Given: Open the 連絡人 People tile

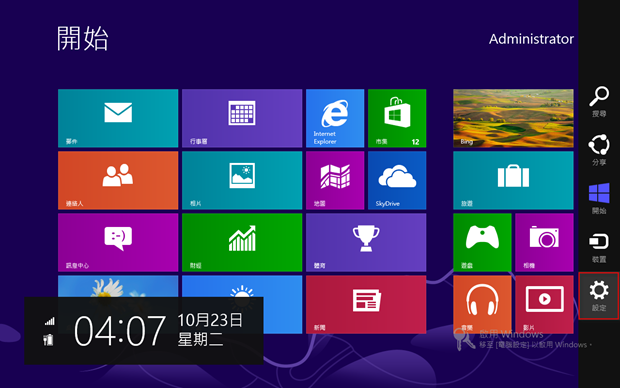Looking at the screenshot, I should click(x=118, y=180).
